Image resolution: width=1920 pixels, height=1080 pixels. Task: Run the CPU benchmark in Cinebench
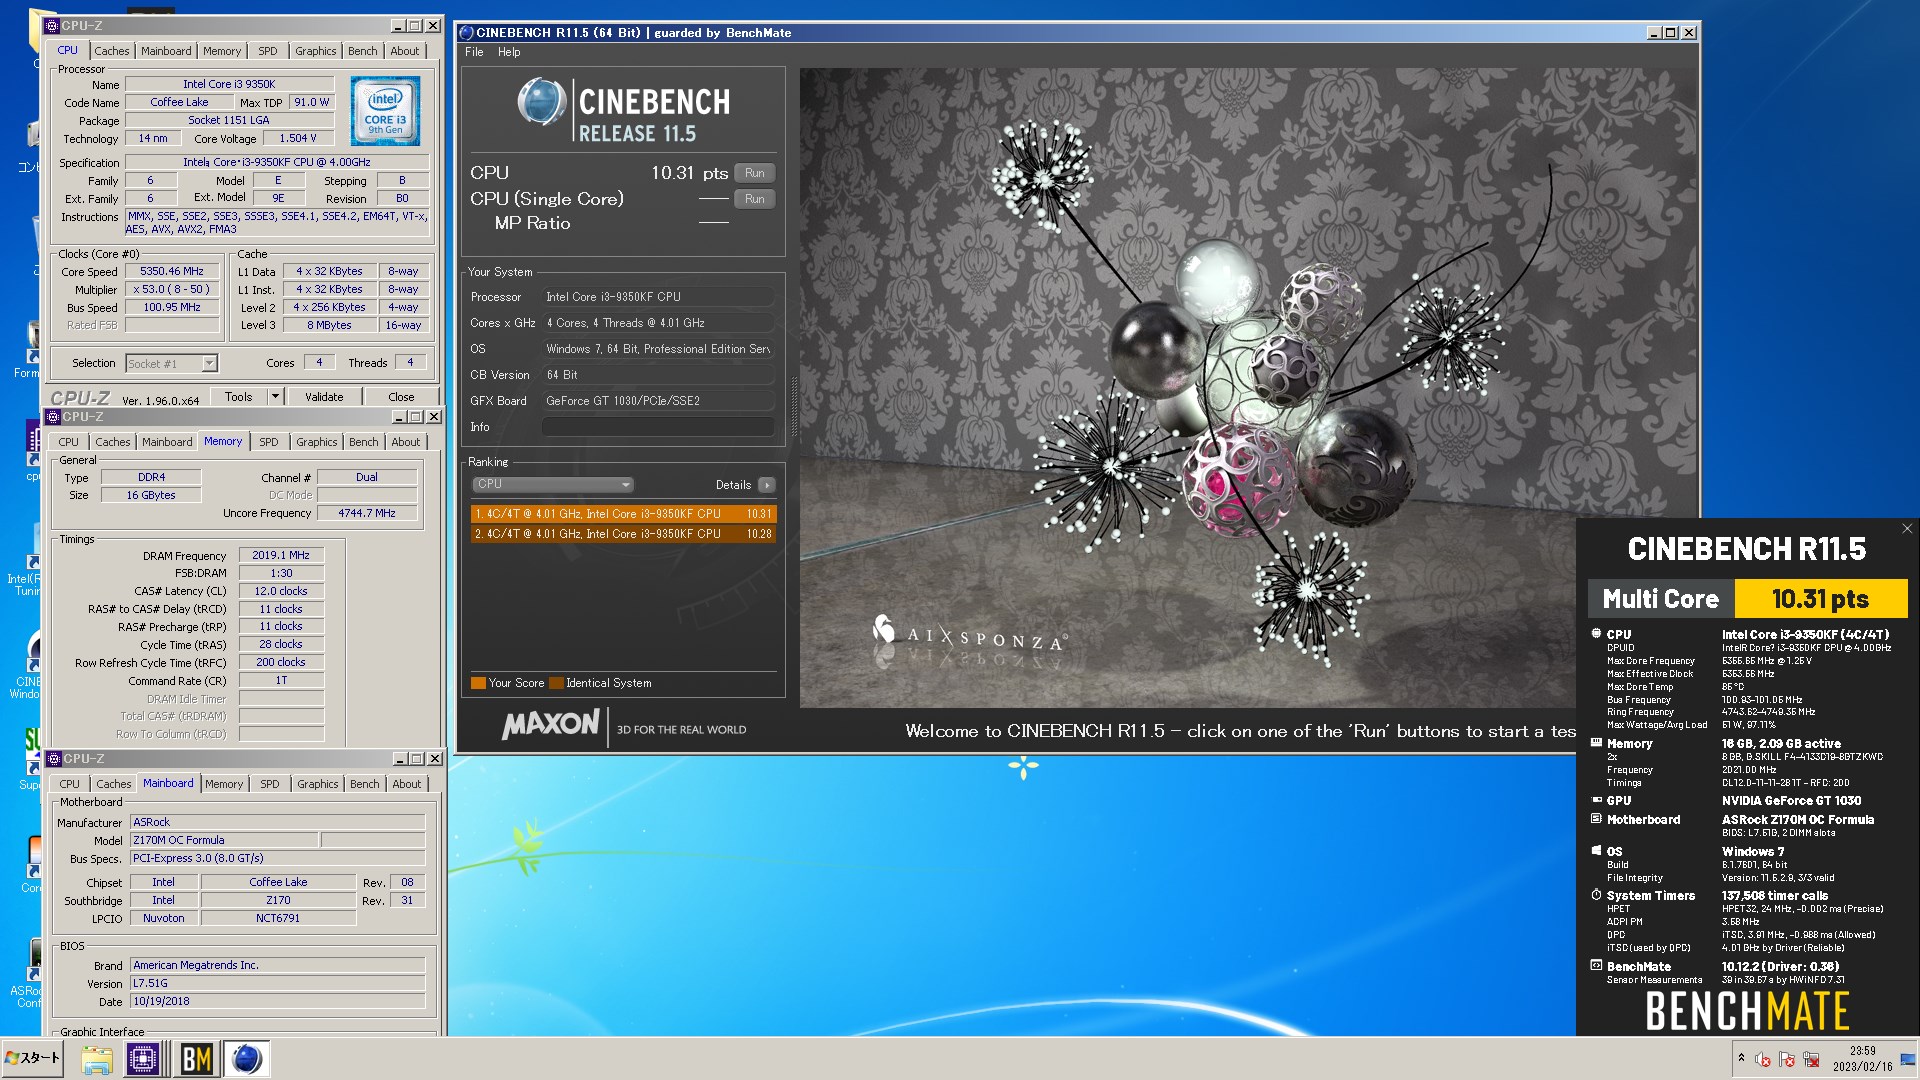coord(755,173)
